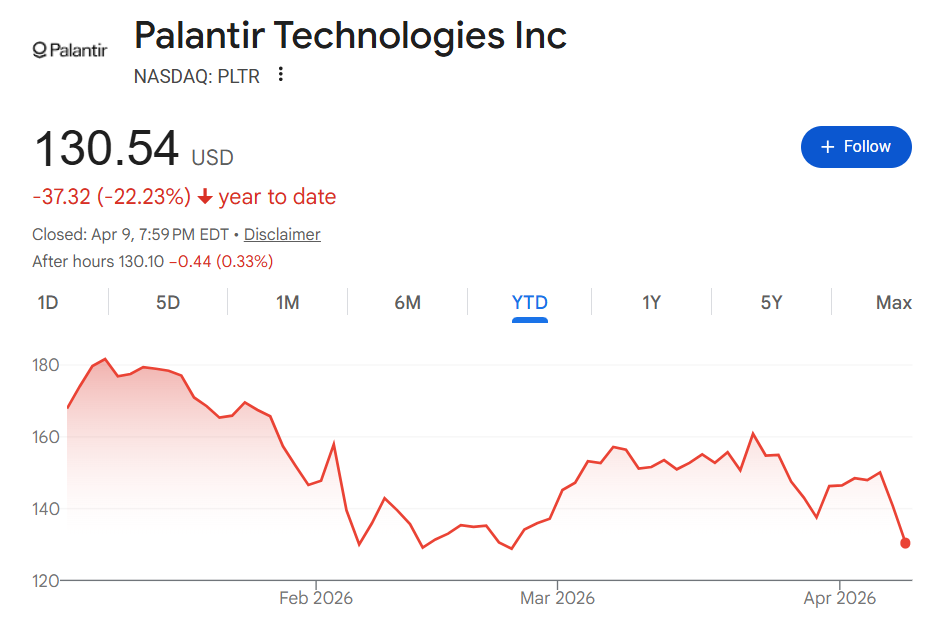
Task: Click the red endpoint dot on chart
Action: [x=905, y=543]
